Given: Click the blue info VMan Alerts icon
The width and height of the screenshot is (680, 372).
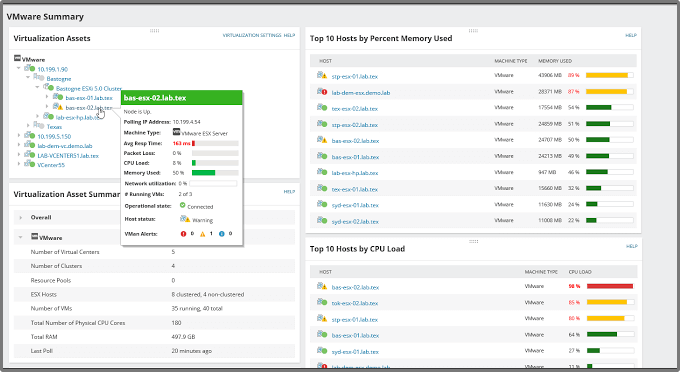Looking at the screenshot, I should (x=222, y=234).
